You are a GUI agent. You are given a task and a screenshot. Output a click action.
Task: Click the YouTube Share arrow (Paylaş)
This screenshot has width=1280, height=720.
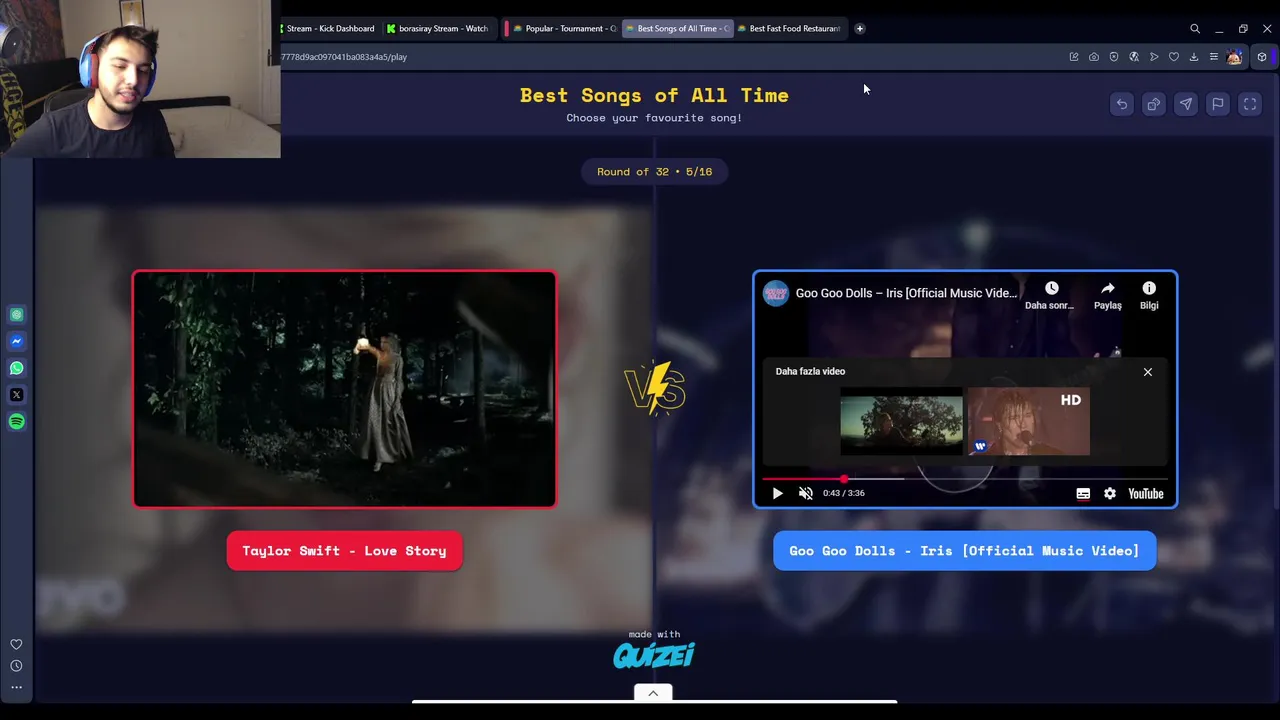(x=1107, y=295)
